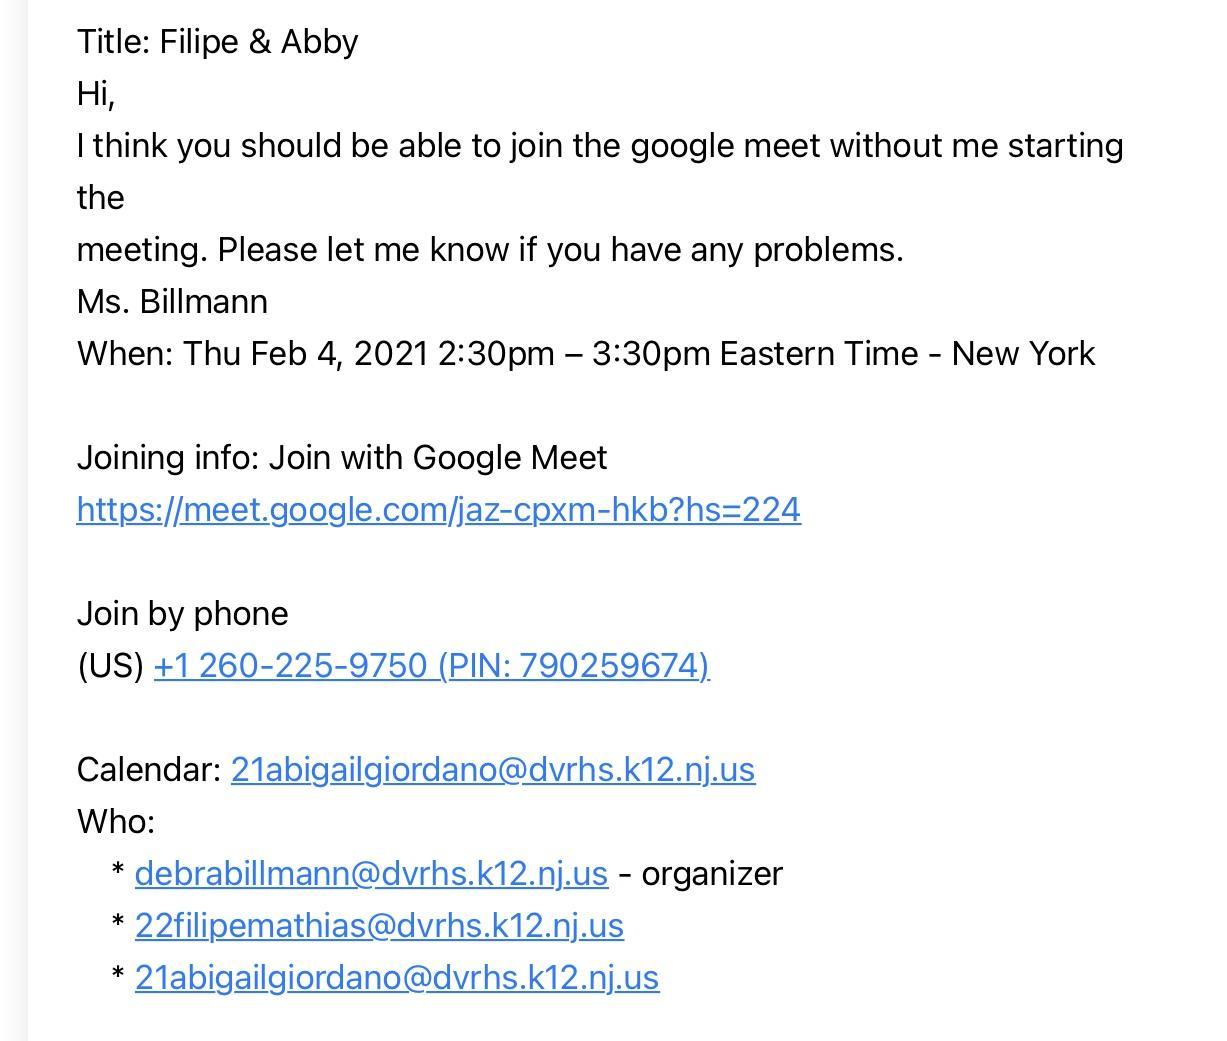Click the last 21abigailgiordano attendee email
This screenshot has height=1041, width=1227.
coord(396,978)
